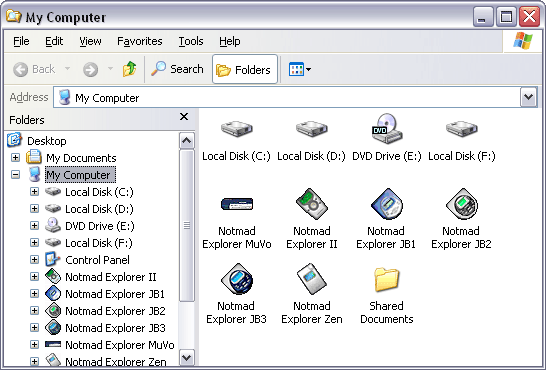Select Notmad Explorer II icon in main pane
This screenshot has height=370, width=546.
[312, 204]
